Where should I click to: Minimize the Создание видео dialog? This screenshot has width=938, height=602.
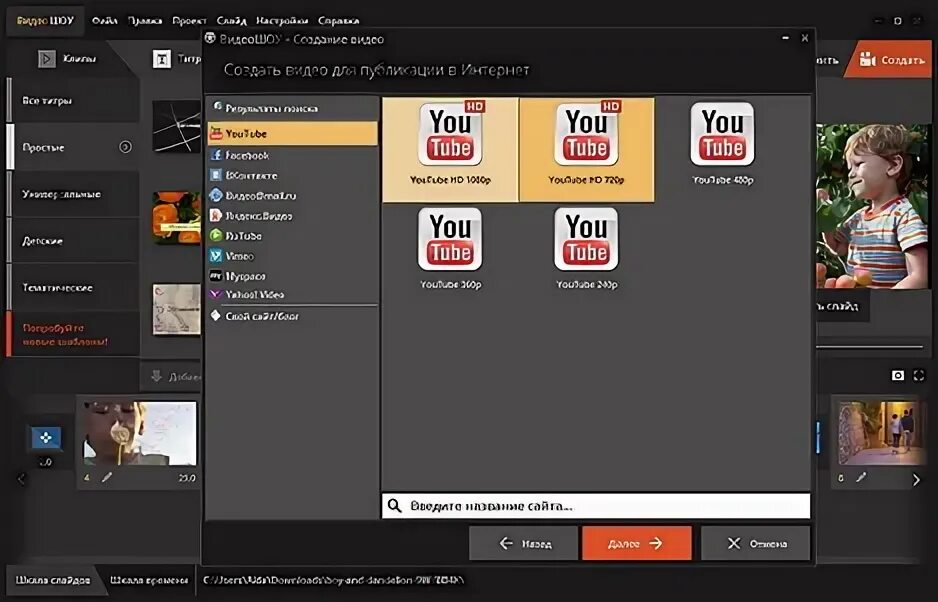pyautogui.click(x=785, y=38)
